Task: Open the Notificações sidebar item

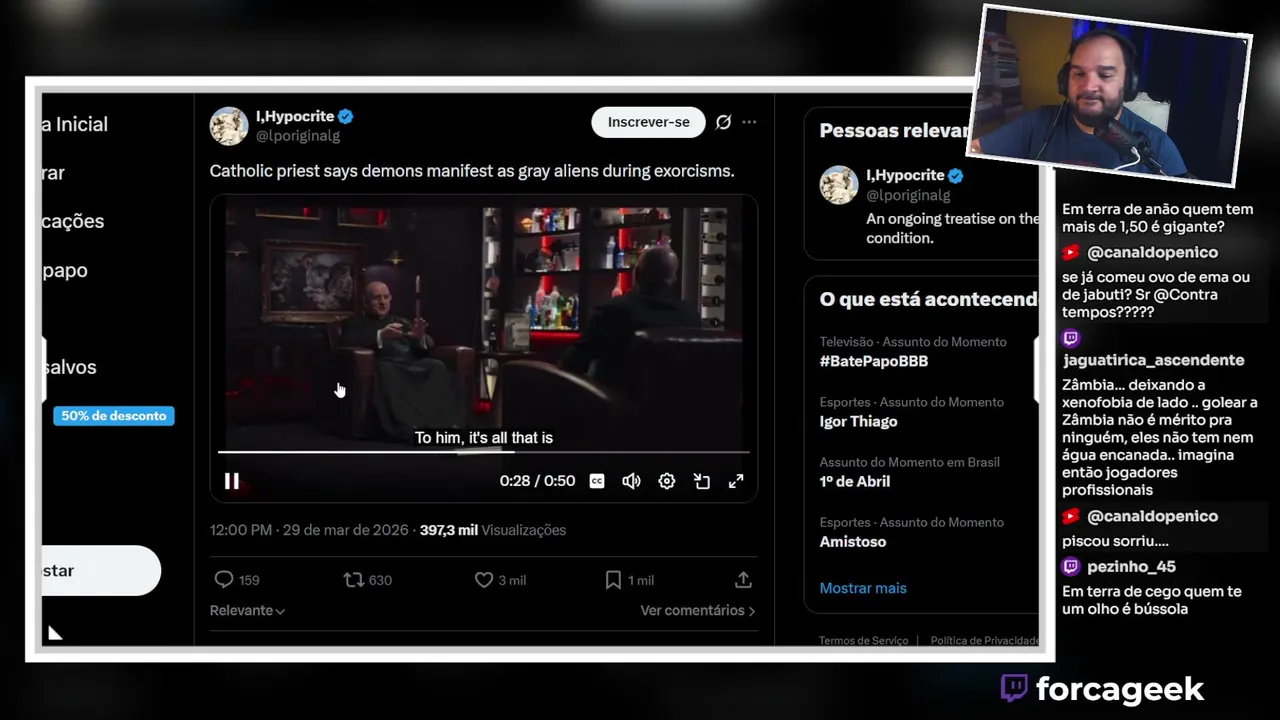Action: 73,221
